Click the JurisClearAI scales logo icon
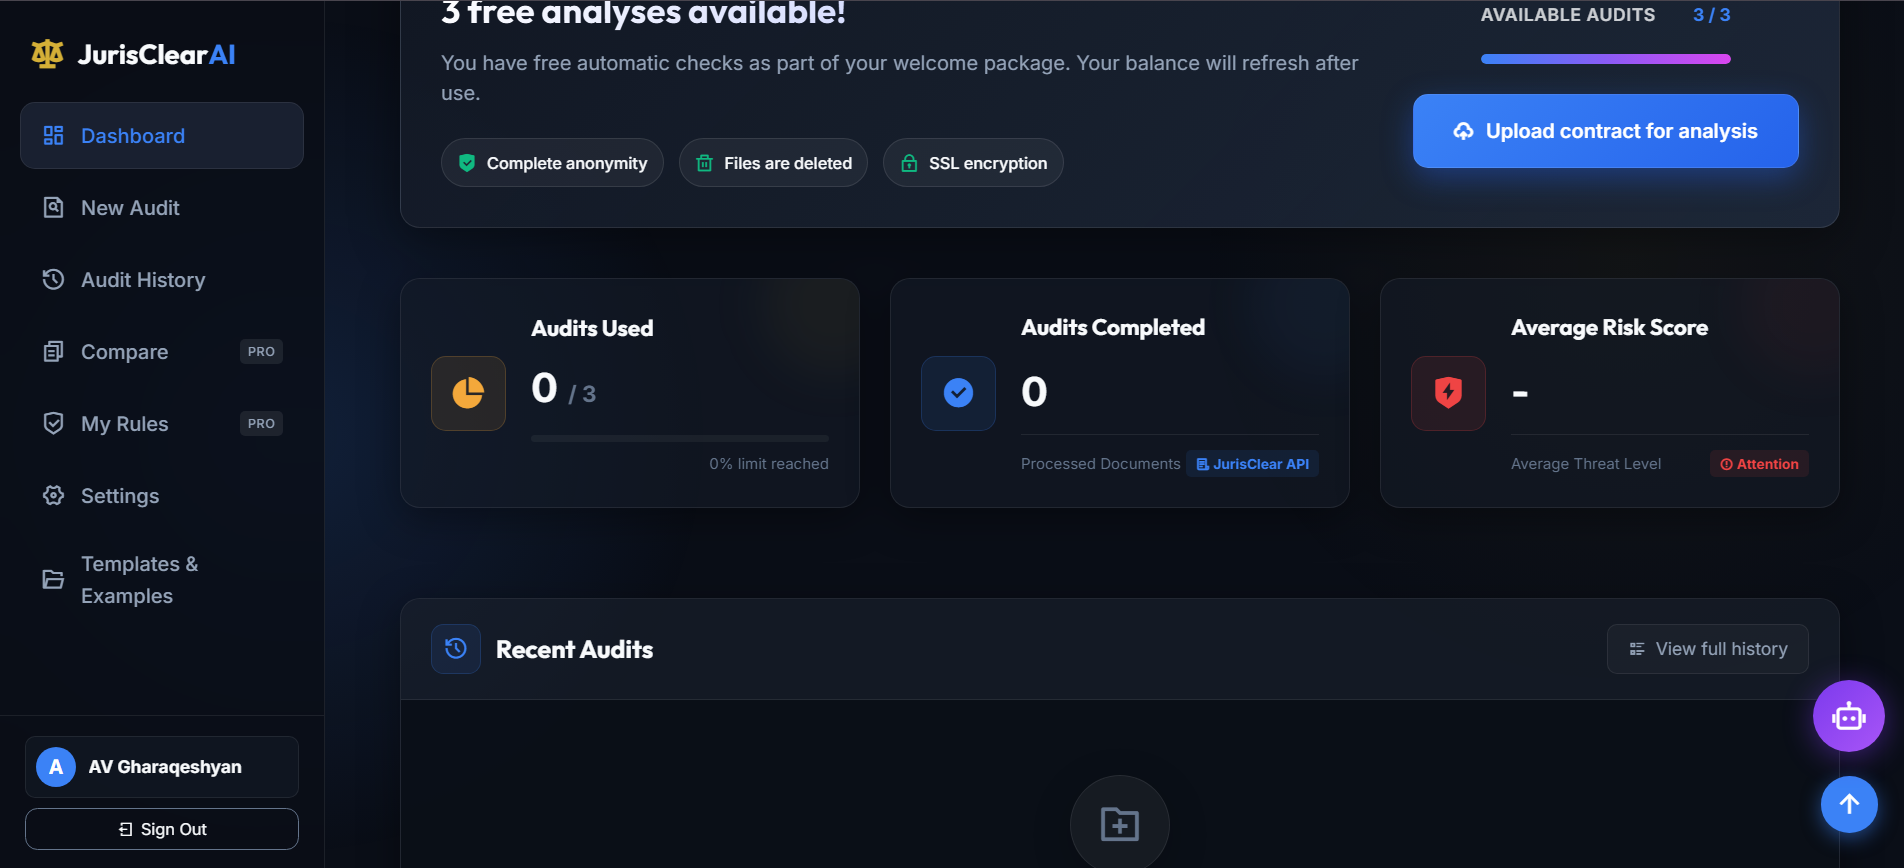The image size is (1904, 868). (x=47, y=54)
